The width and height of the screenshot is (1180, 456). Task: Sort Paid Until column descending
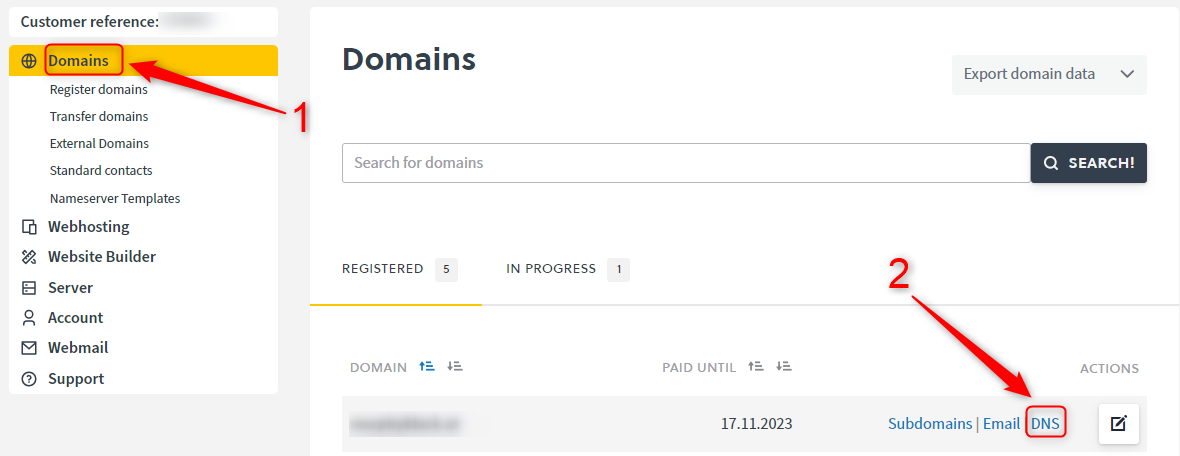pos(784,366)
